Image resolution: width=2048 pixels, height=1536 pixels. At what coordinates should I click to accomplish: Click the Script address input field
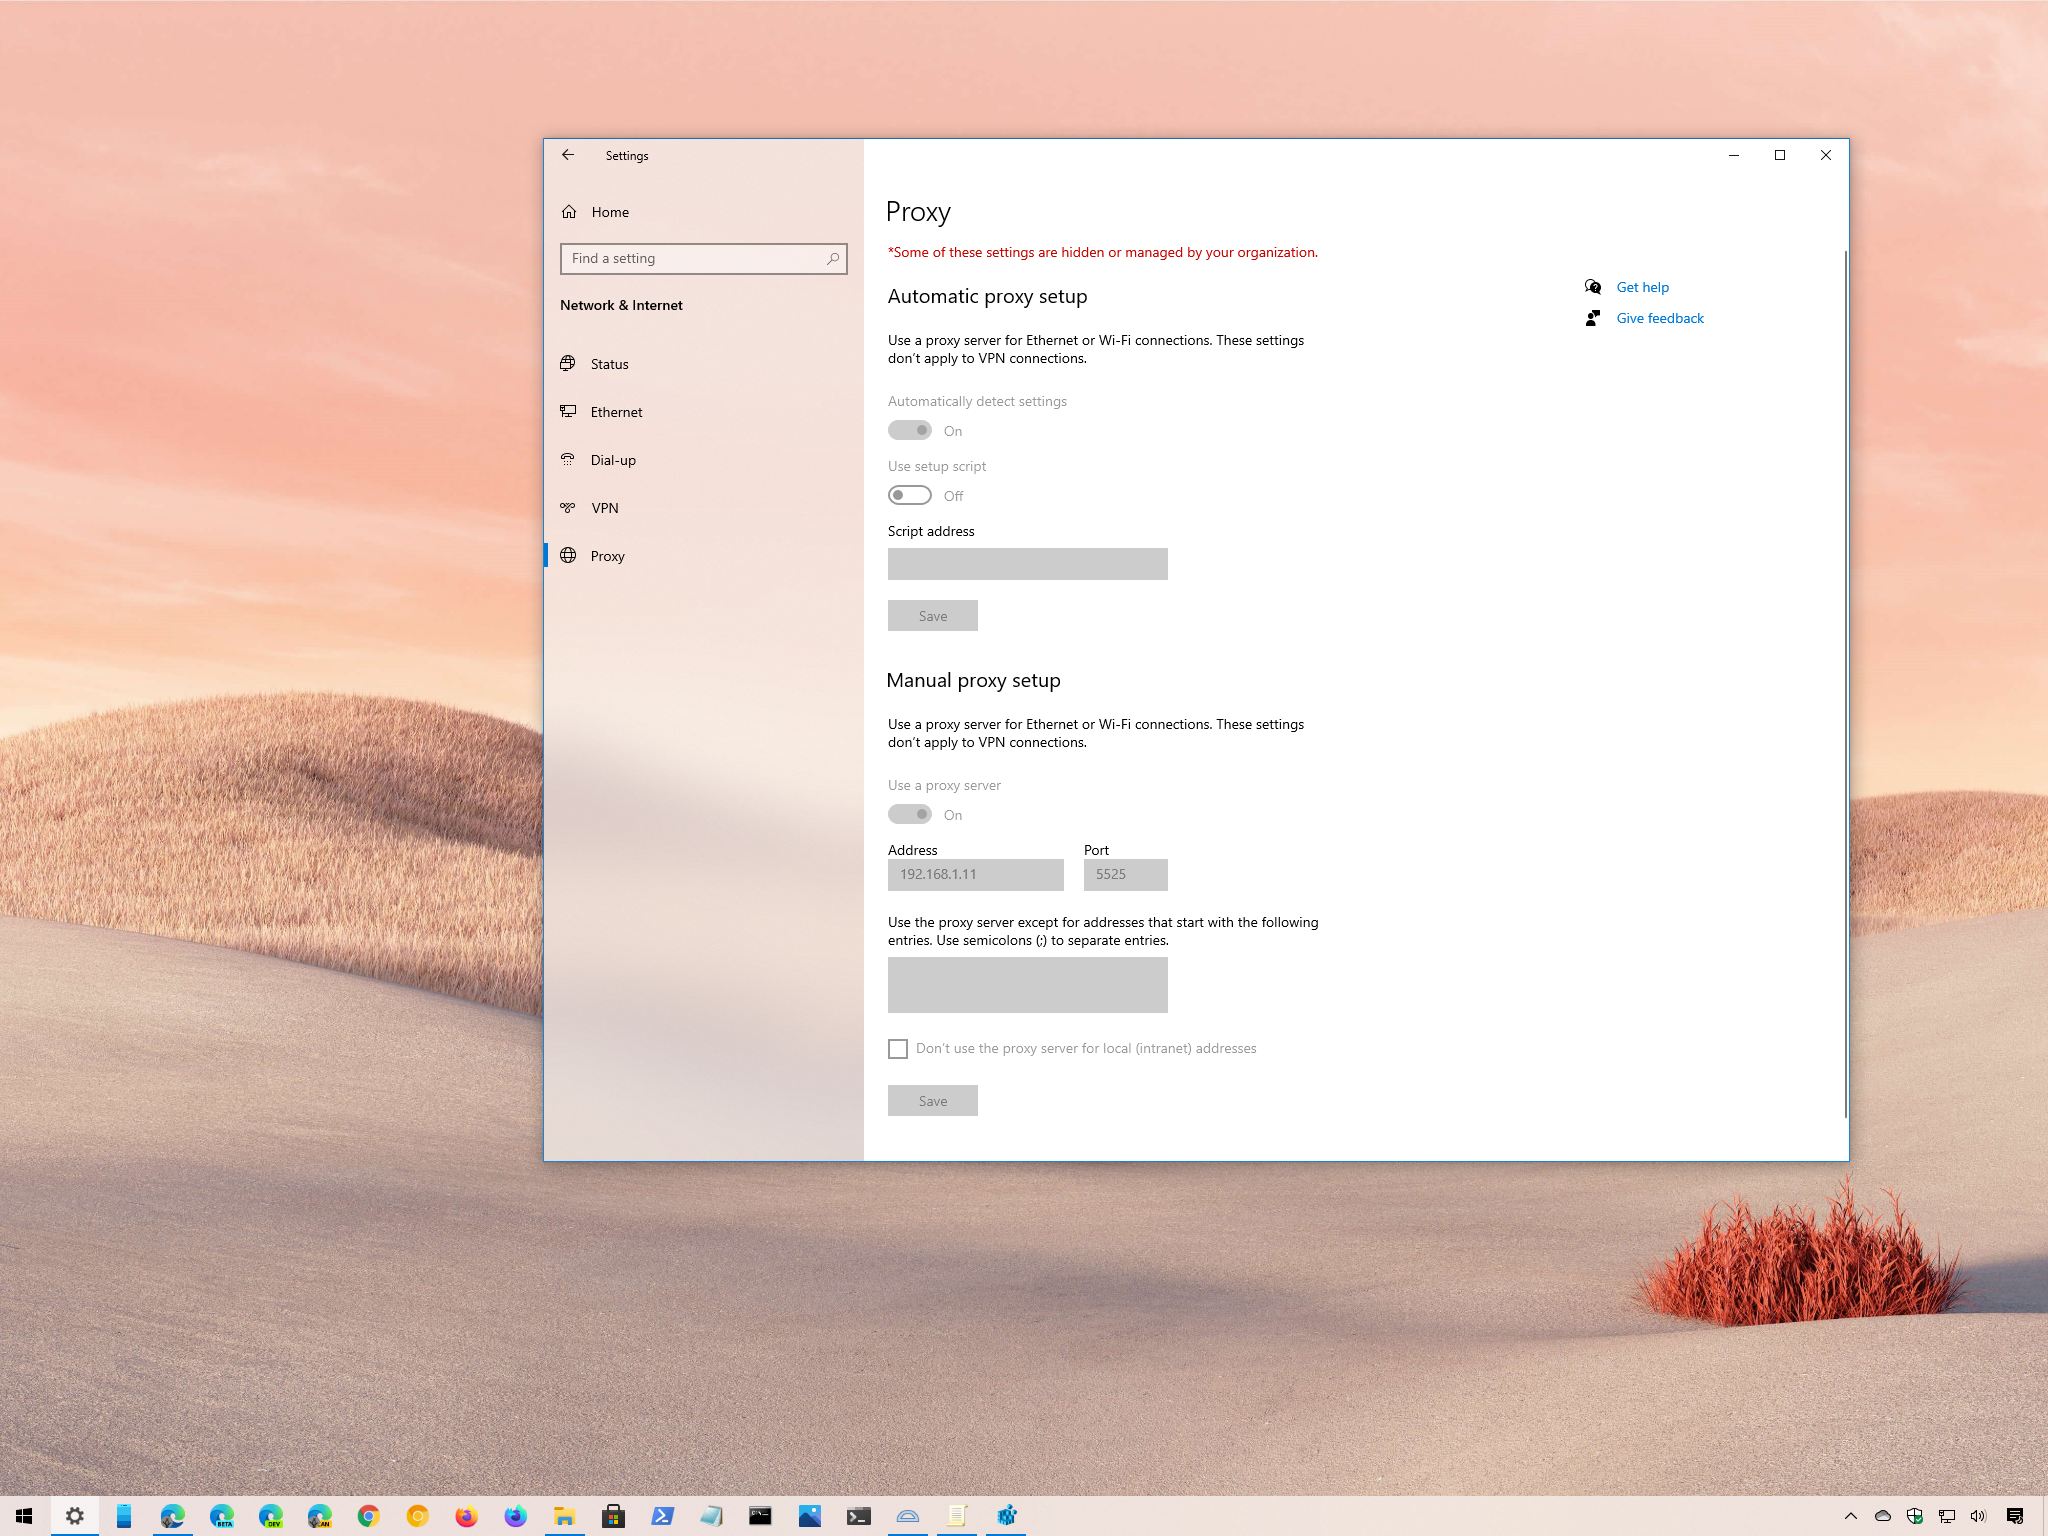[x=1027, y=563]
